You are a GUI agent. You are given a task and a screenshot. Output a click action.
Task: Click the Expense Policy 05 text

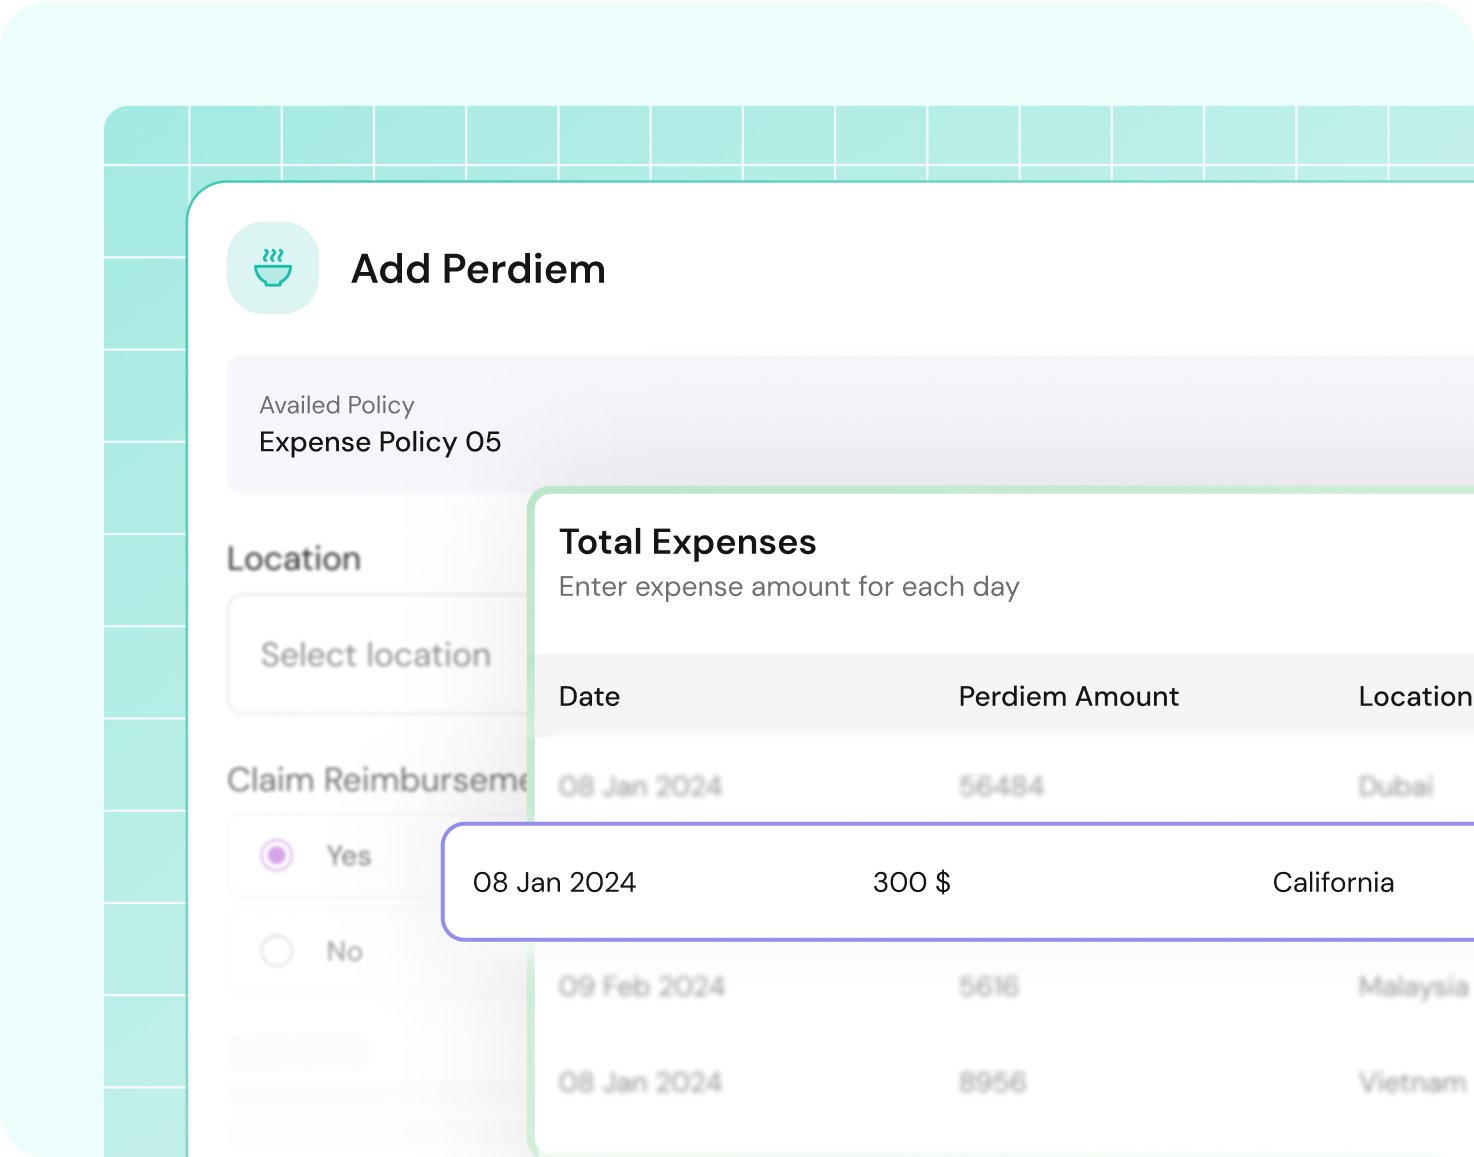pyautogui.click(x=380, y=442)
